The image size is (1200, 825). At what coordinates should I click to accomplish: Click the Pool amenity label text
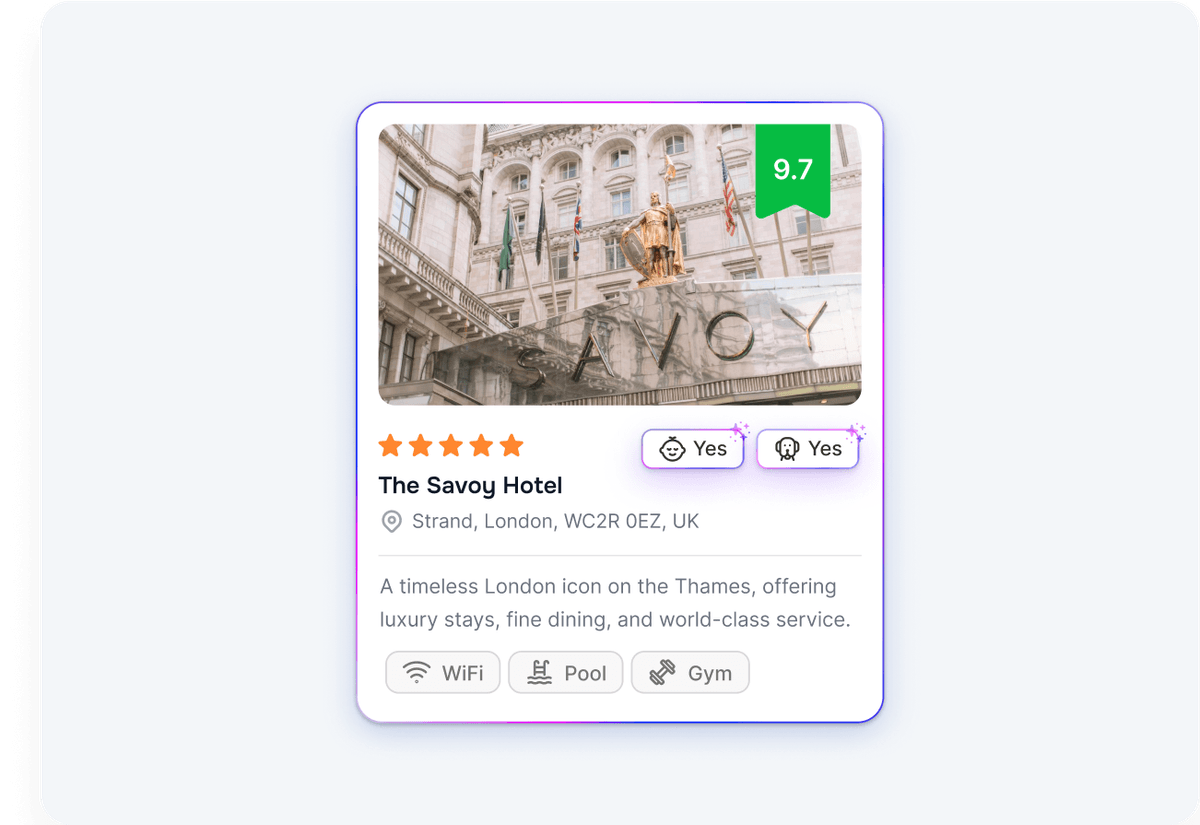585,673
